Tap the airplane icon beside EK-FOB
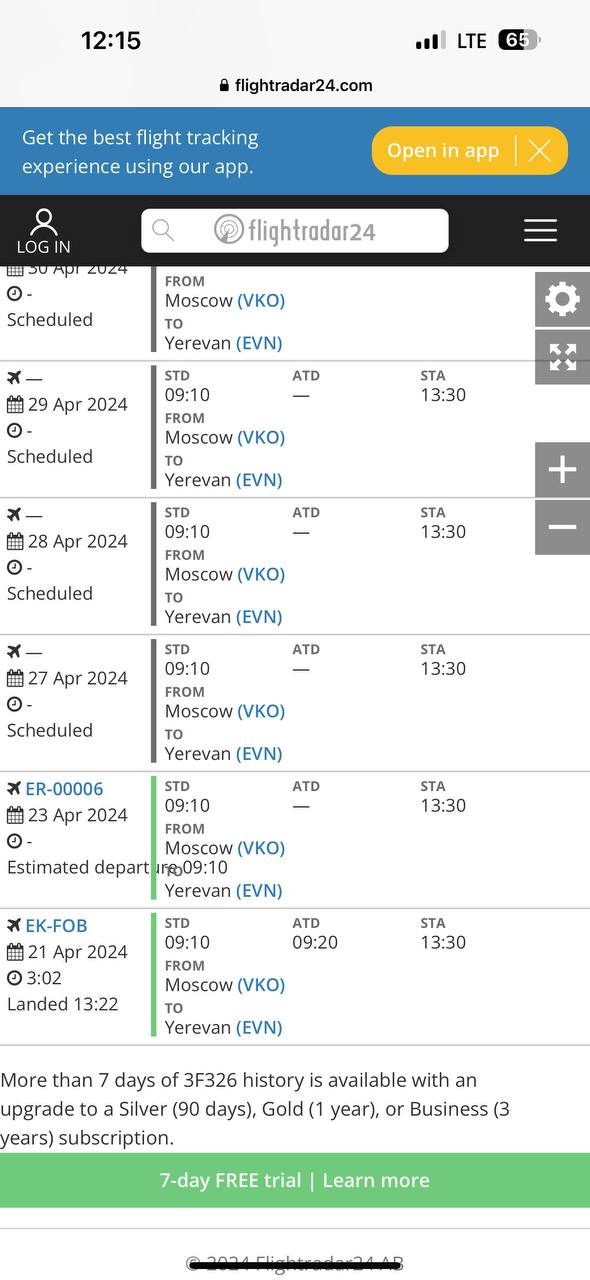The image size is (590, 1280). coord(14,926)
